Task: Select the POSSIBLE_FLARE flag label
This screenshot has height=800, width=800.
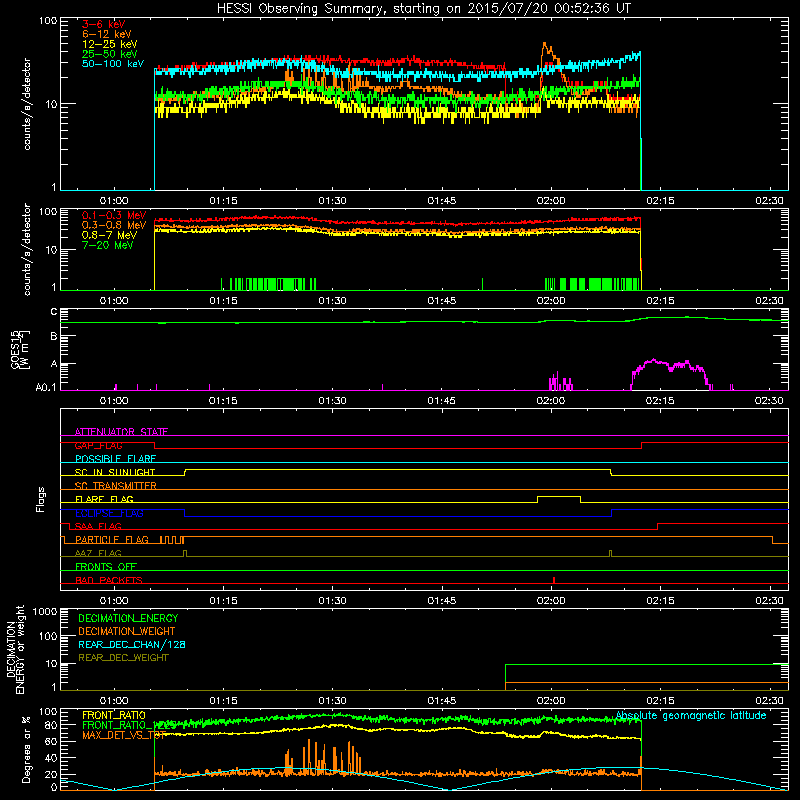Action: (x=115, y=459)
